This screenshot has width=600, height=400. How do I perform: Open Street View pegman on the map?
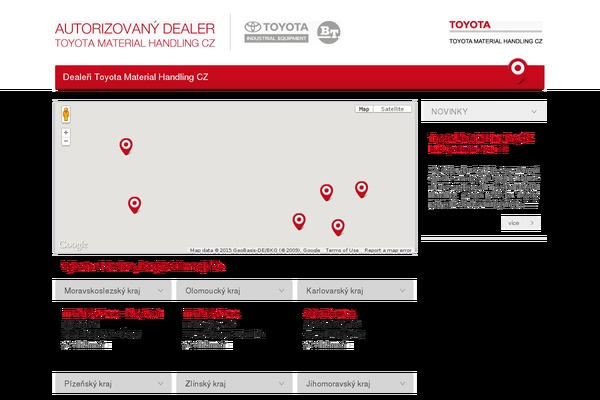click(66, 114)
